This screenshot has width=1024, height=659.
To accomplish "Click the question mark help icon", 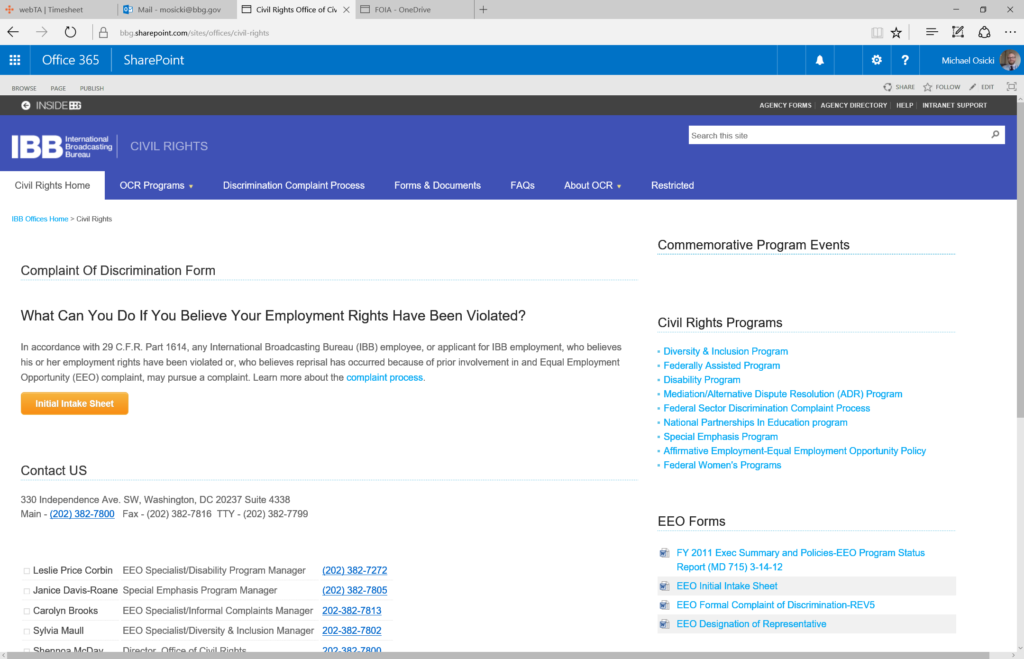I will tap(904, 60).
